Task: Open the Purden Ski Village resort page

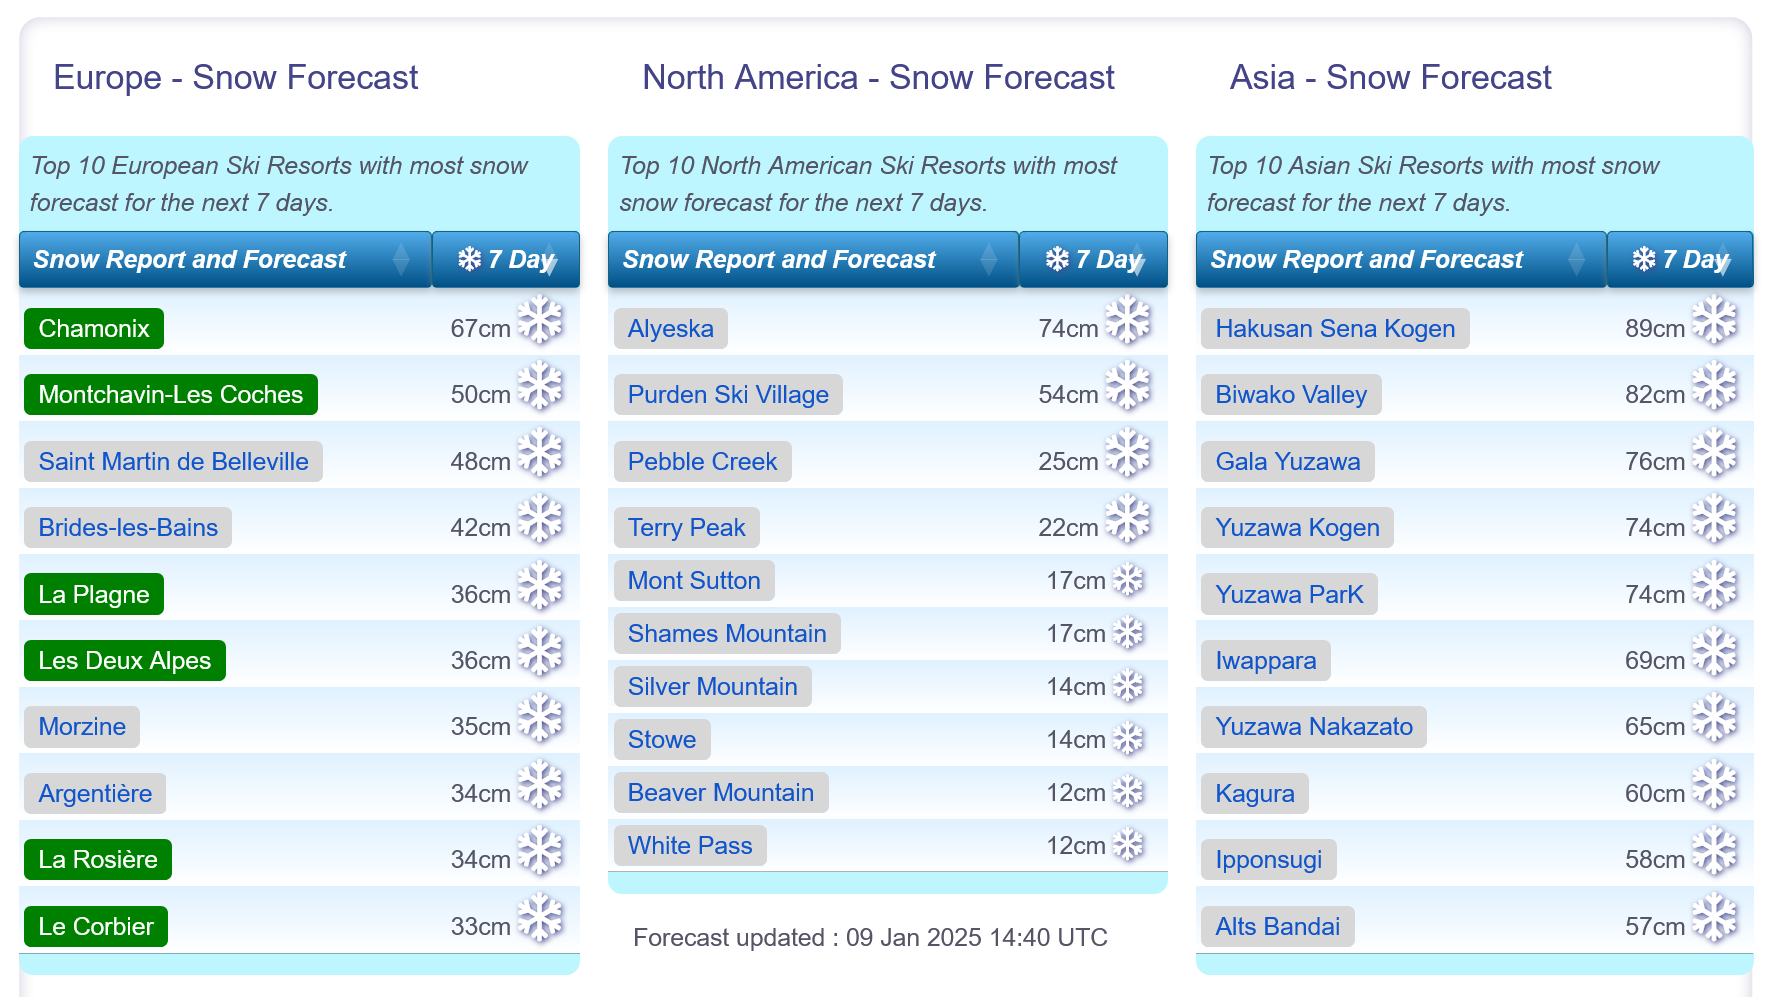Action: tap(728, 394)
